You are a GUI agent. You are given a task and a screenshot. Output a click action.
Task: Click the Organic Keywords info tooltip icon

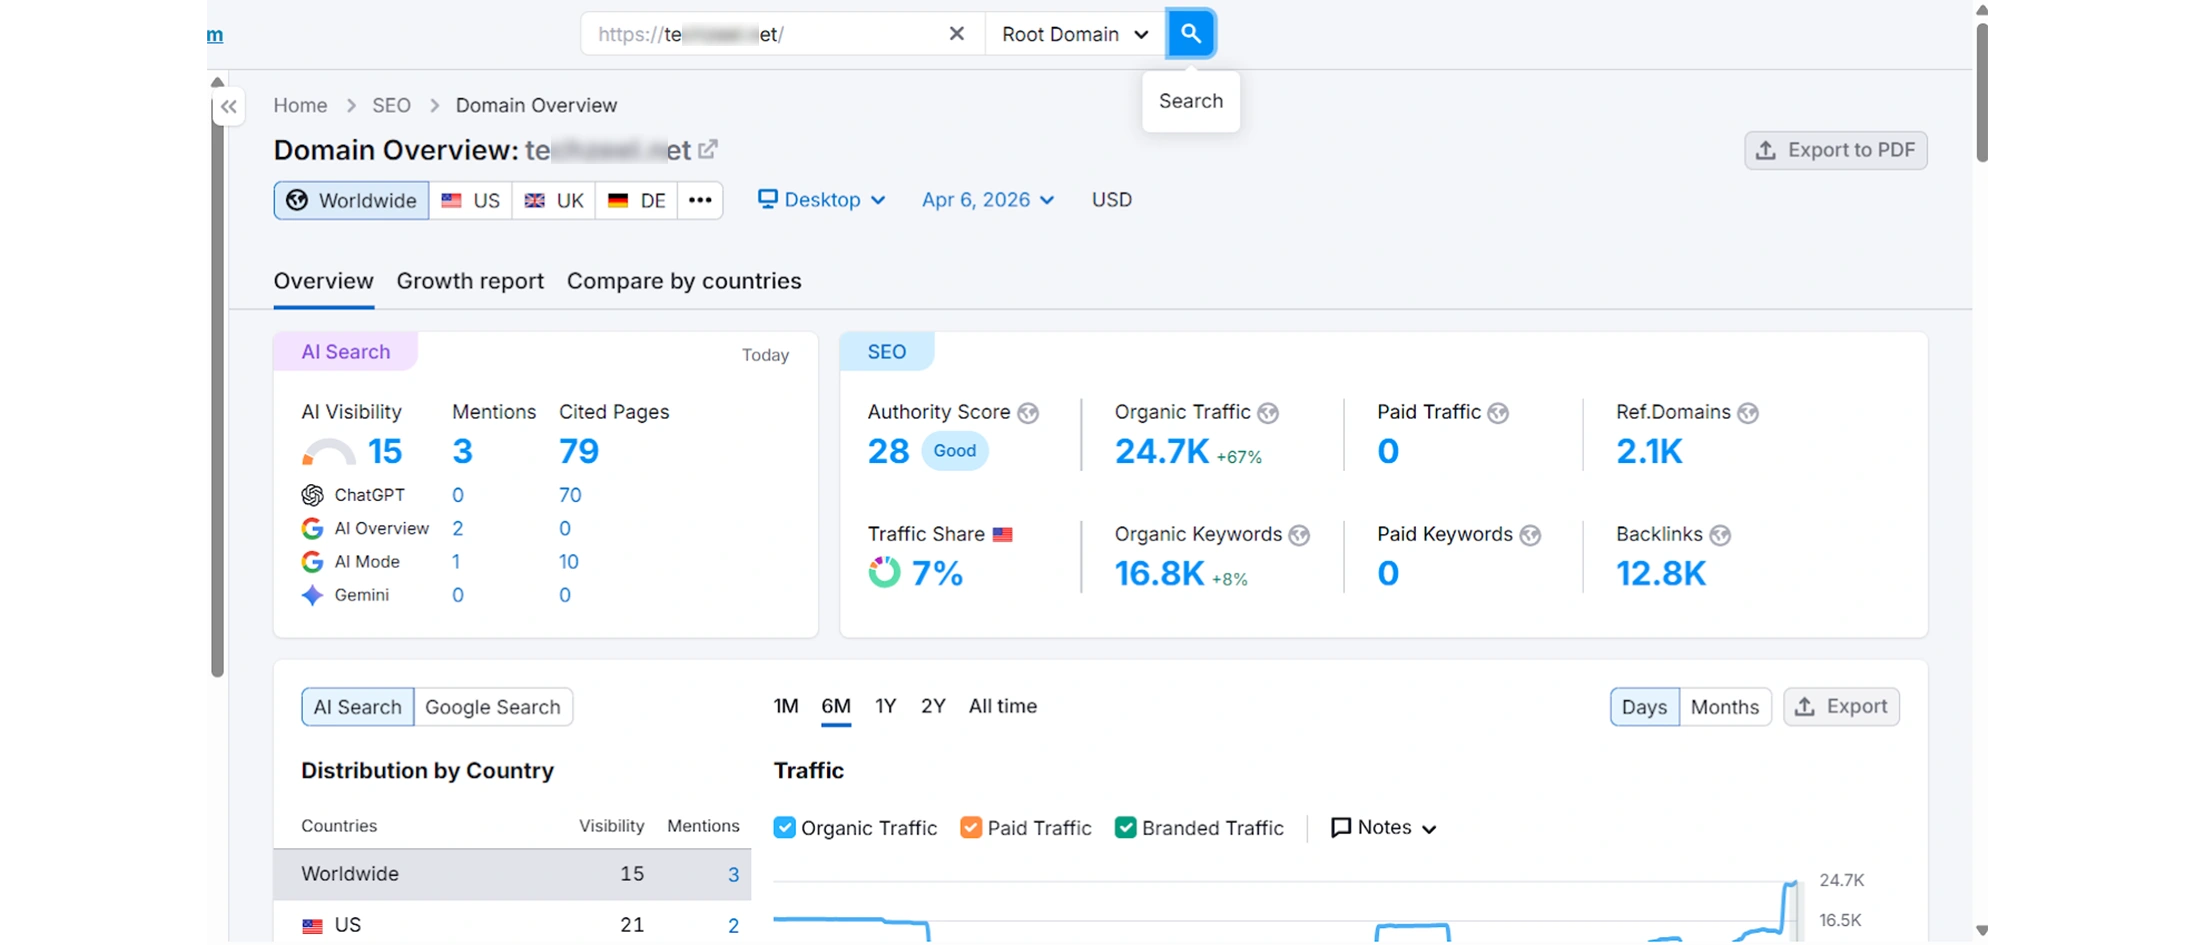[x=1299, y=535]
